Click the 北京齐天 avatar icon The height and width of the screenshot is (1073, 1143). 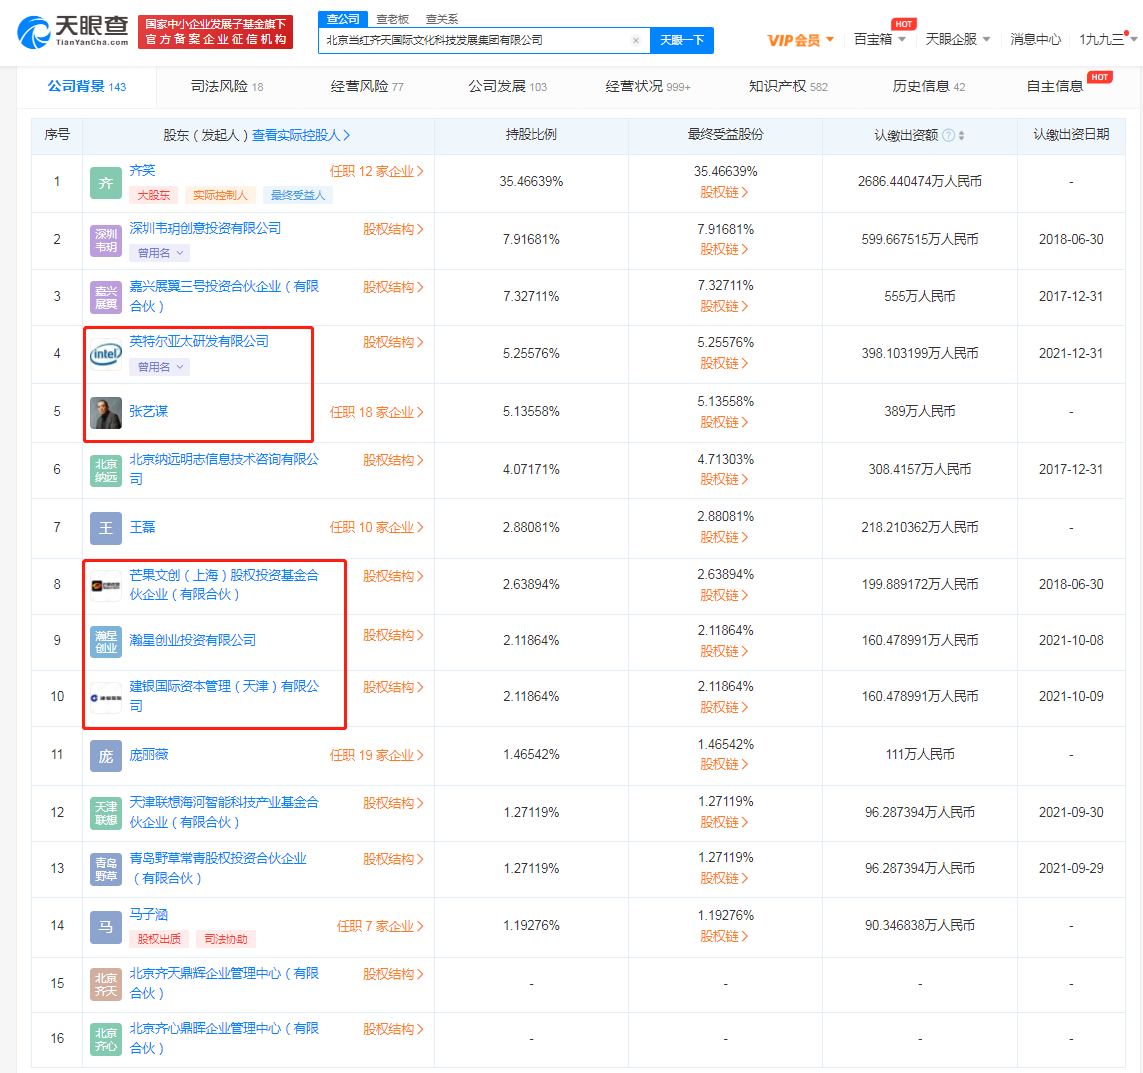pyautogui.click(x=106, y=984)
